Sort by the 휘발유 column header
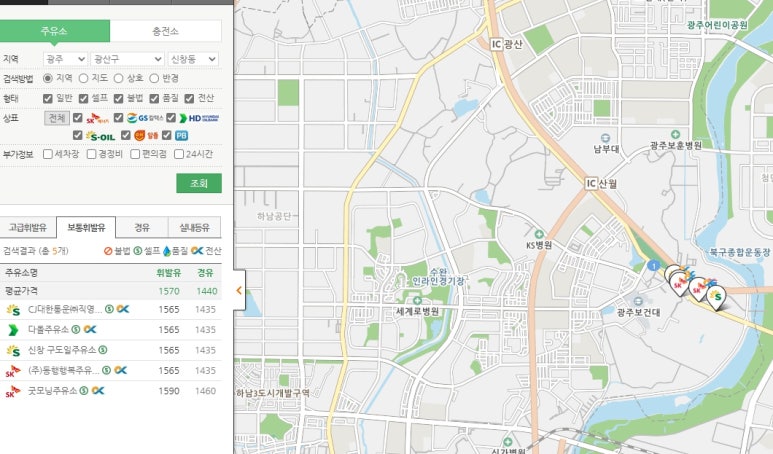The width and height of the screenshot is (773, 454). point(169,273)
